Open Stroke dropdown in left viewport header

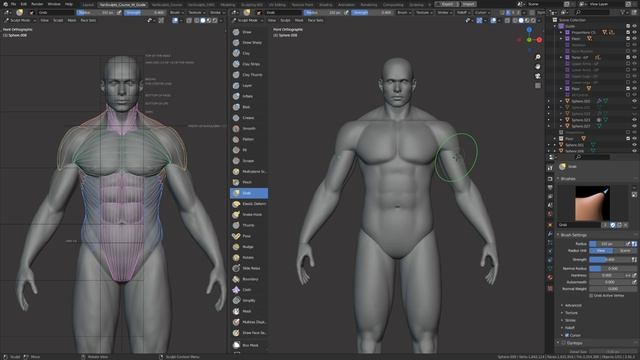point(216,13)
